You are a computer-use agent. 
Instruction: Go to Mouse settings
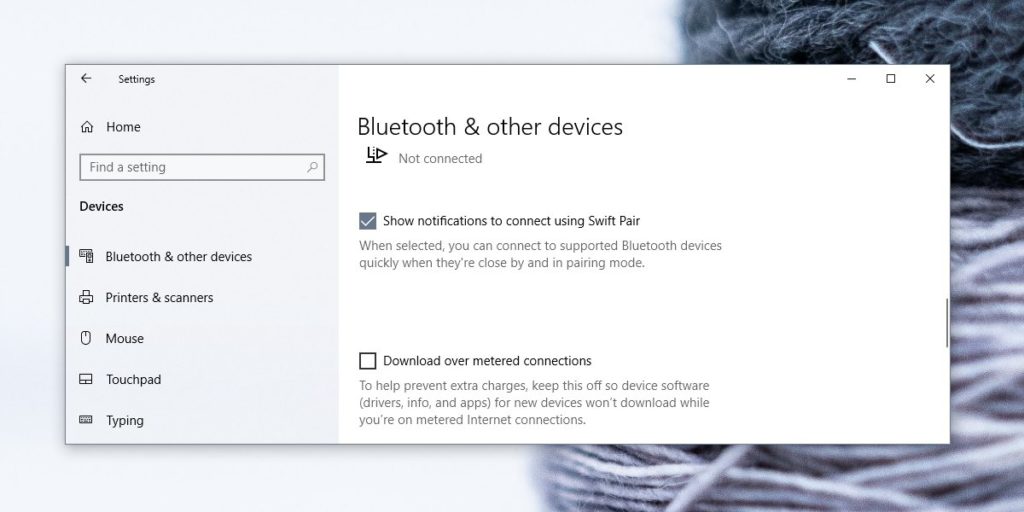[x=125, y=338]
